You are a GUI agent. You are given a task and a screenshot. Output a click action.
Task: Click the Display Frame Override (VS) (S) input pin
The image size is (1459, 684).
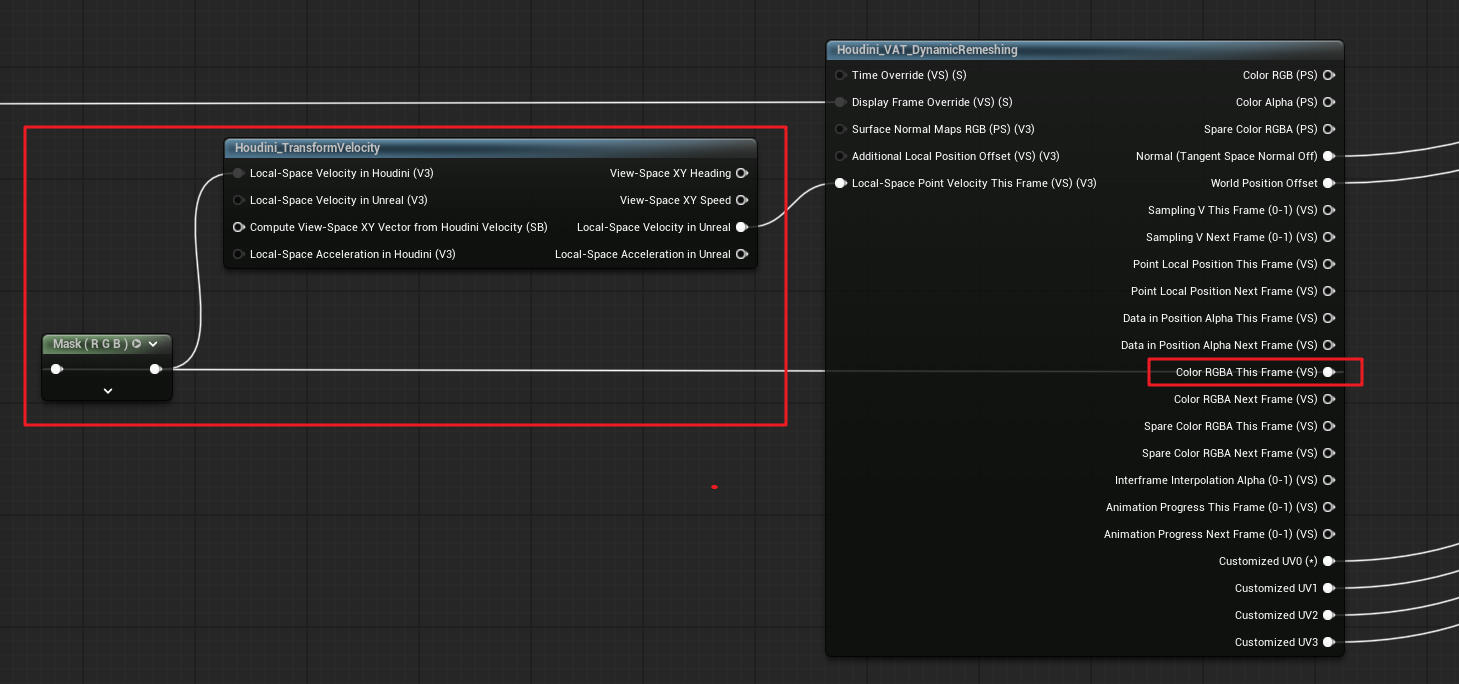point(840,102)
